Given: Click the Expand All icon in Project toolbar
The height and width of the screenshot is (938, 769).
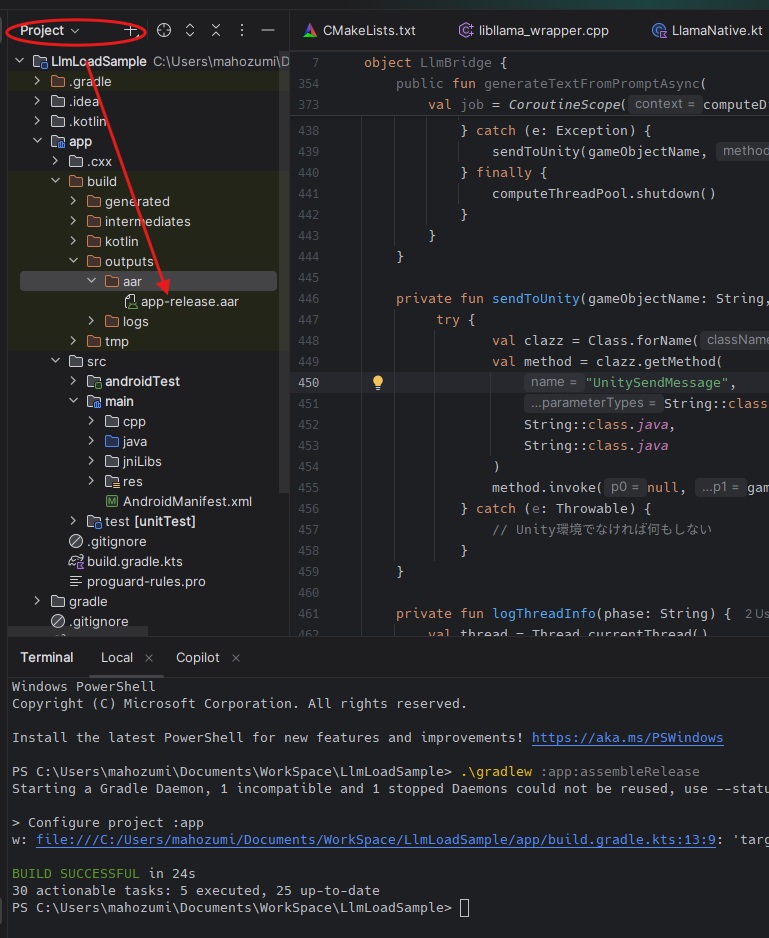Looking at the screenshot, I should (x=190, y=30).
